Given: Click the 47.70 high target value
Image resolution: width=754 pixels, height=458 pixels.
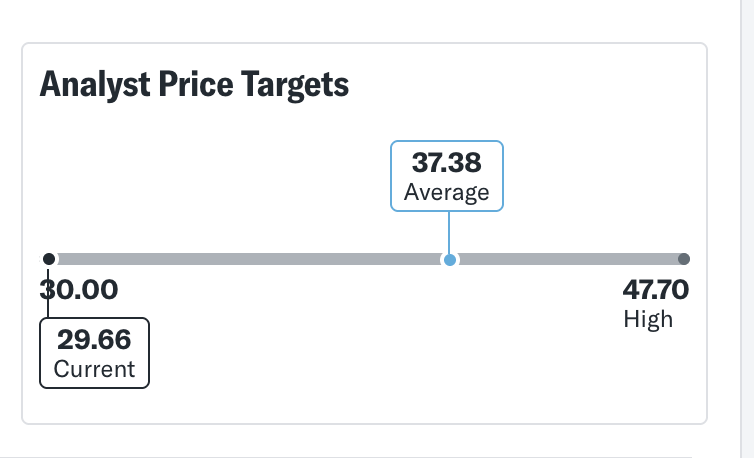Looking at the screenshot, I should tap(656, 291).
